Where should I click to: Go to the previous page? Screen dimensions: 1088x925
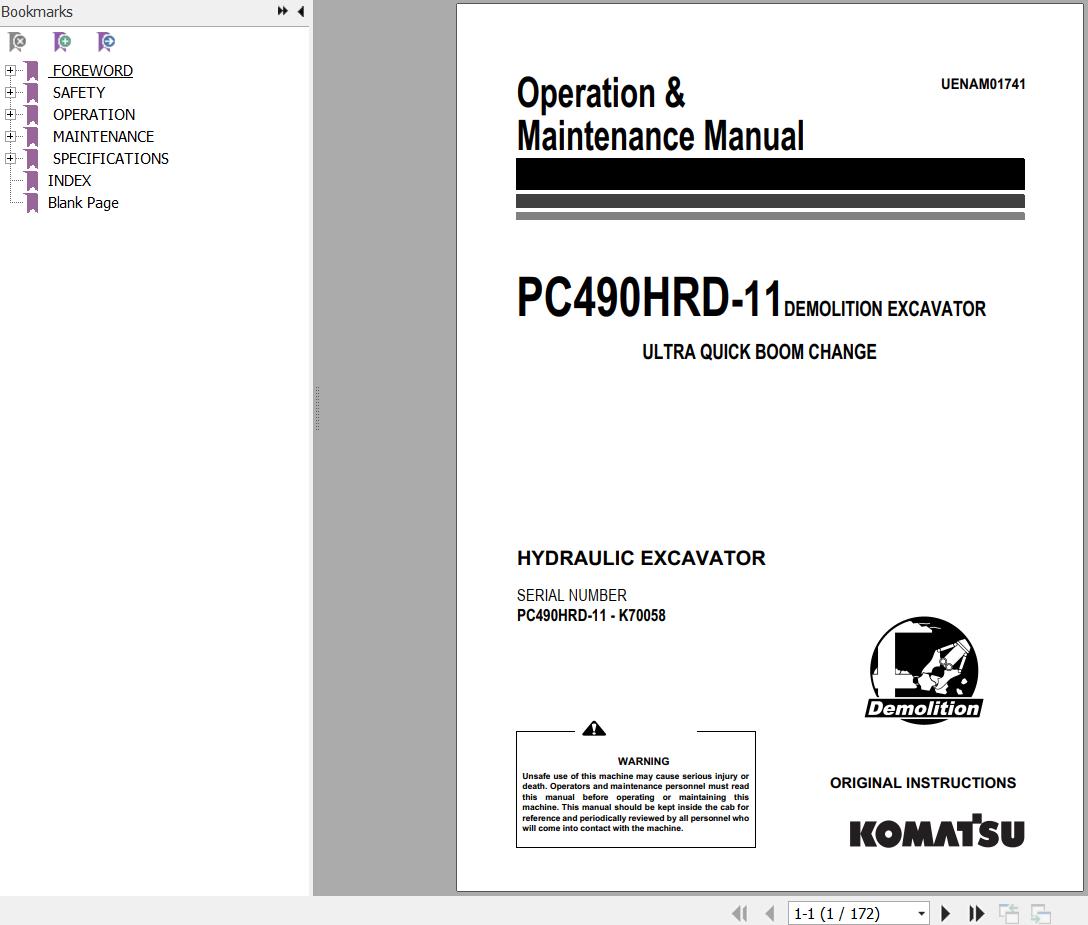pos(770,913)
